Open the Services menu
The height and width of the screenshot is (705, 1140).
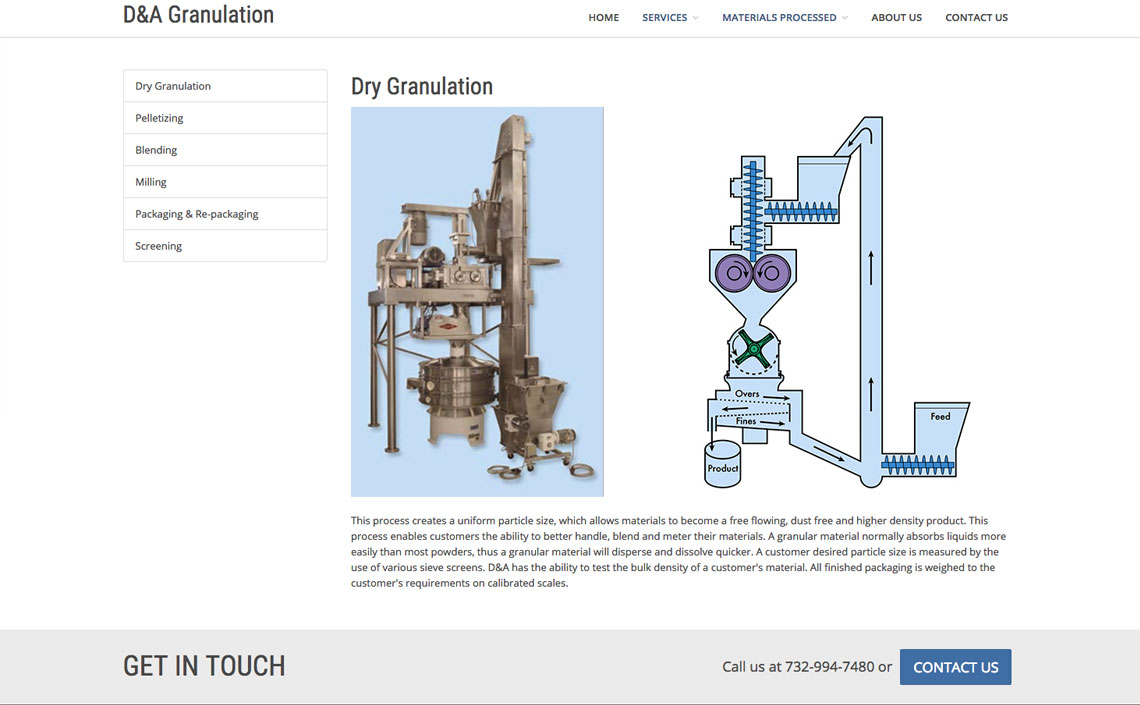click(x=665, y=17)
